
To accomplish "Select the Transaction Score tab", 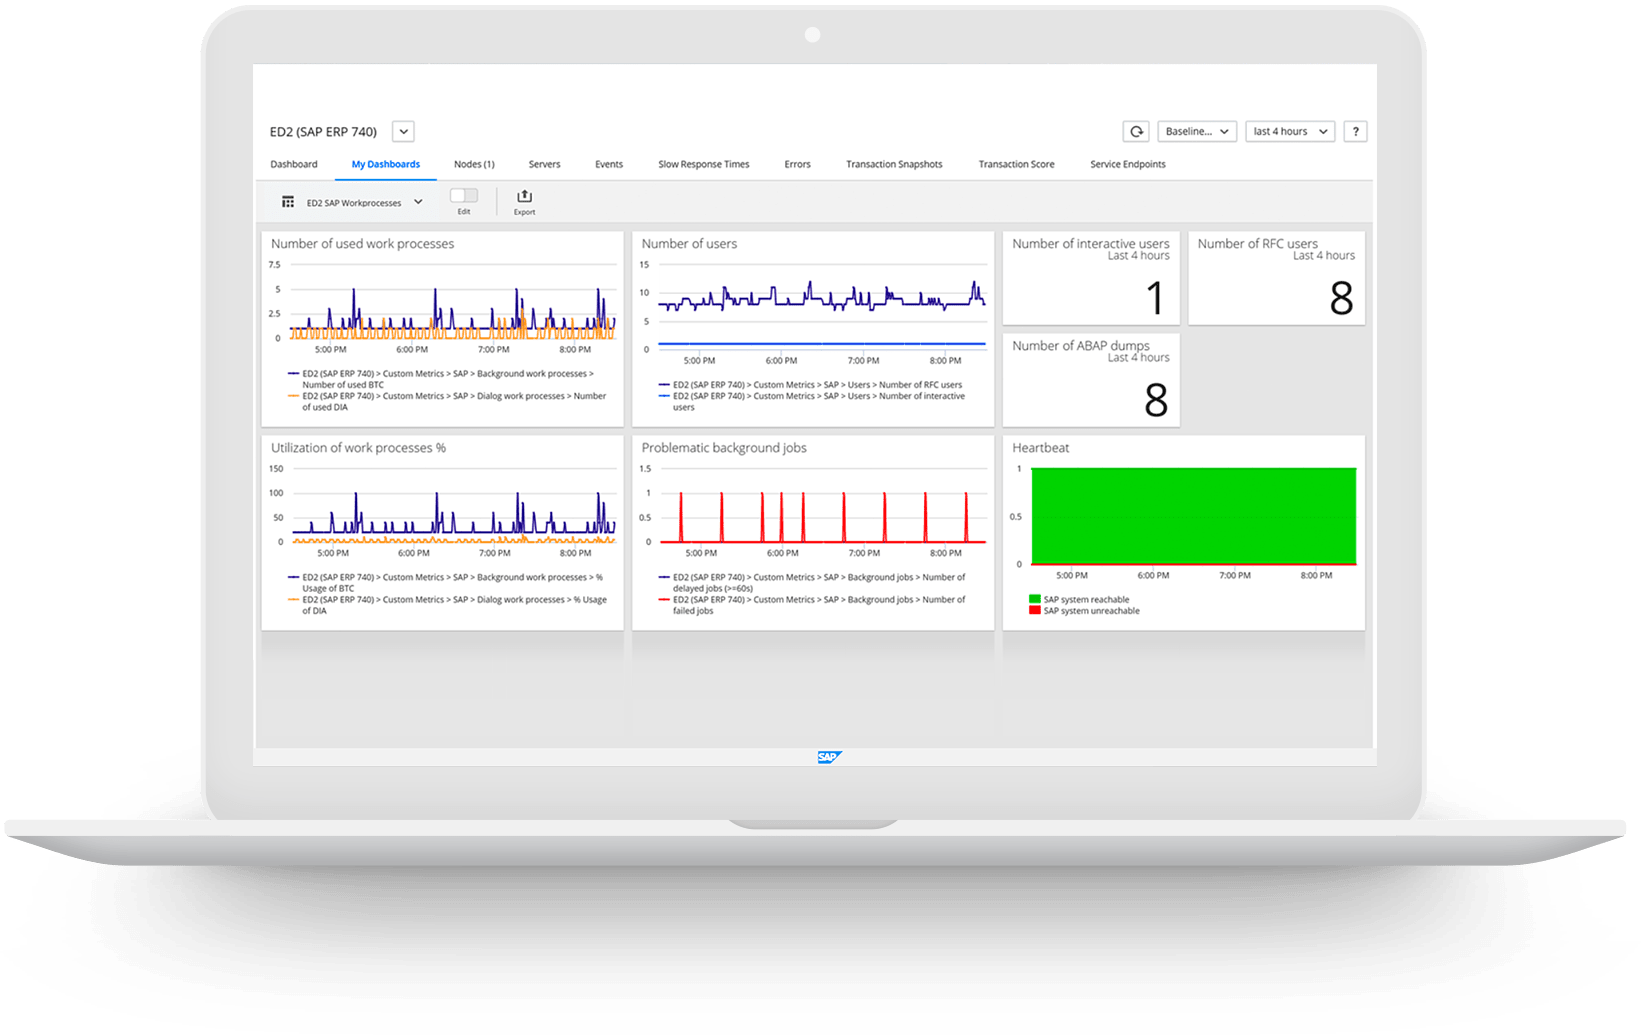I will 1016,164.
